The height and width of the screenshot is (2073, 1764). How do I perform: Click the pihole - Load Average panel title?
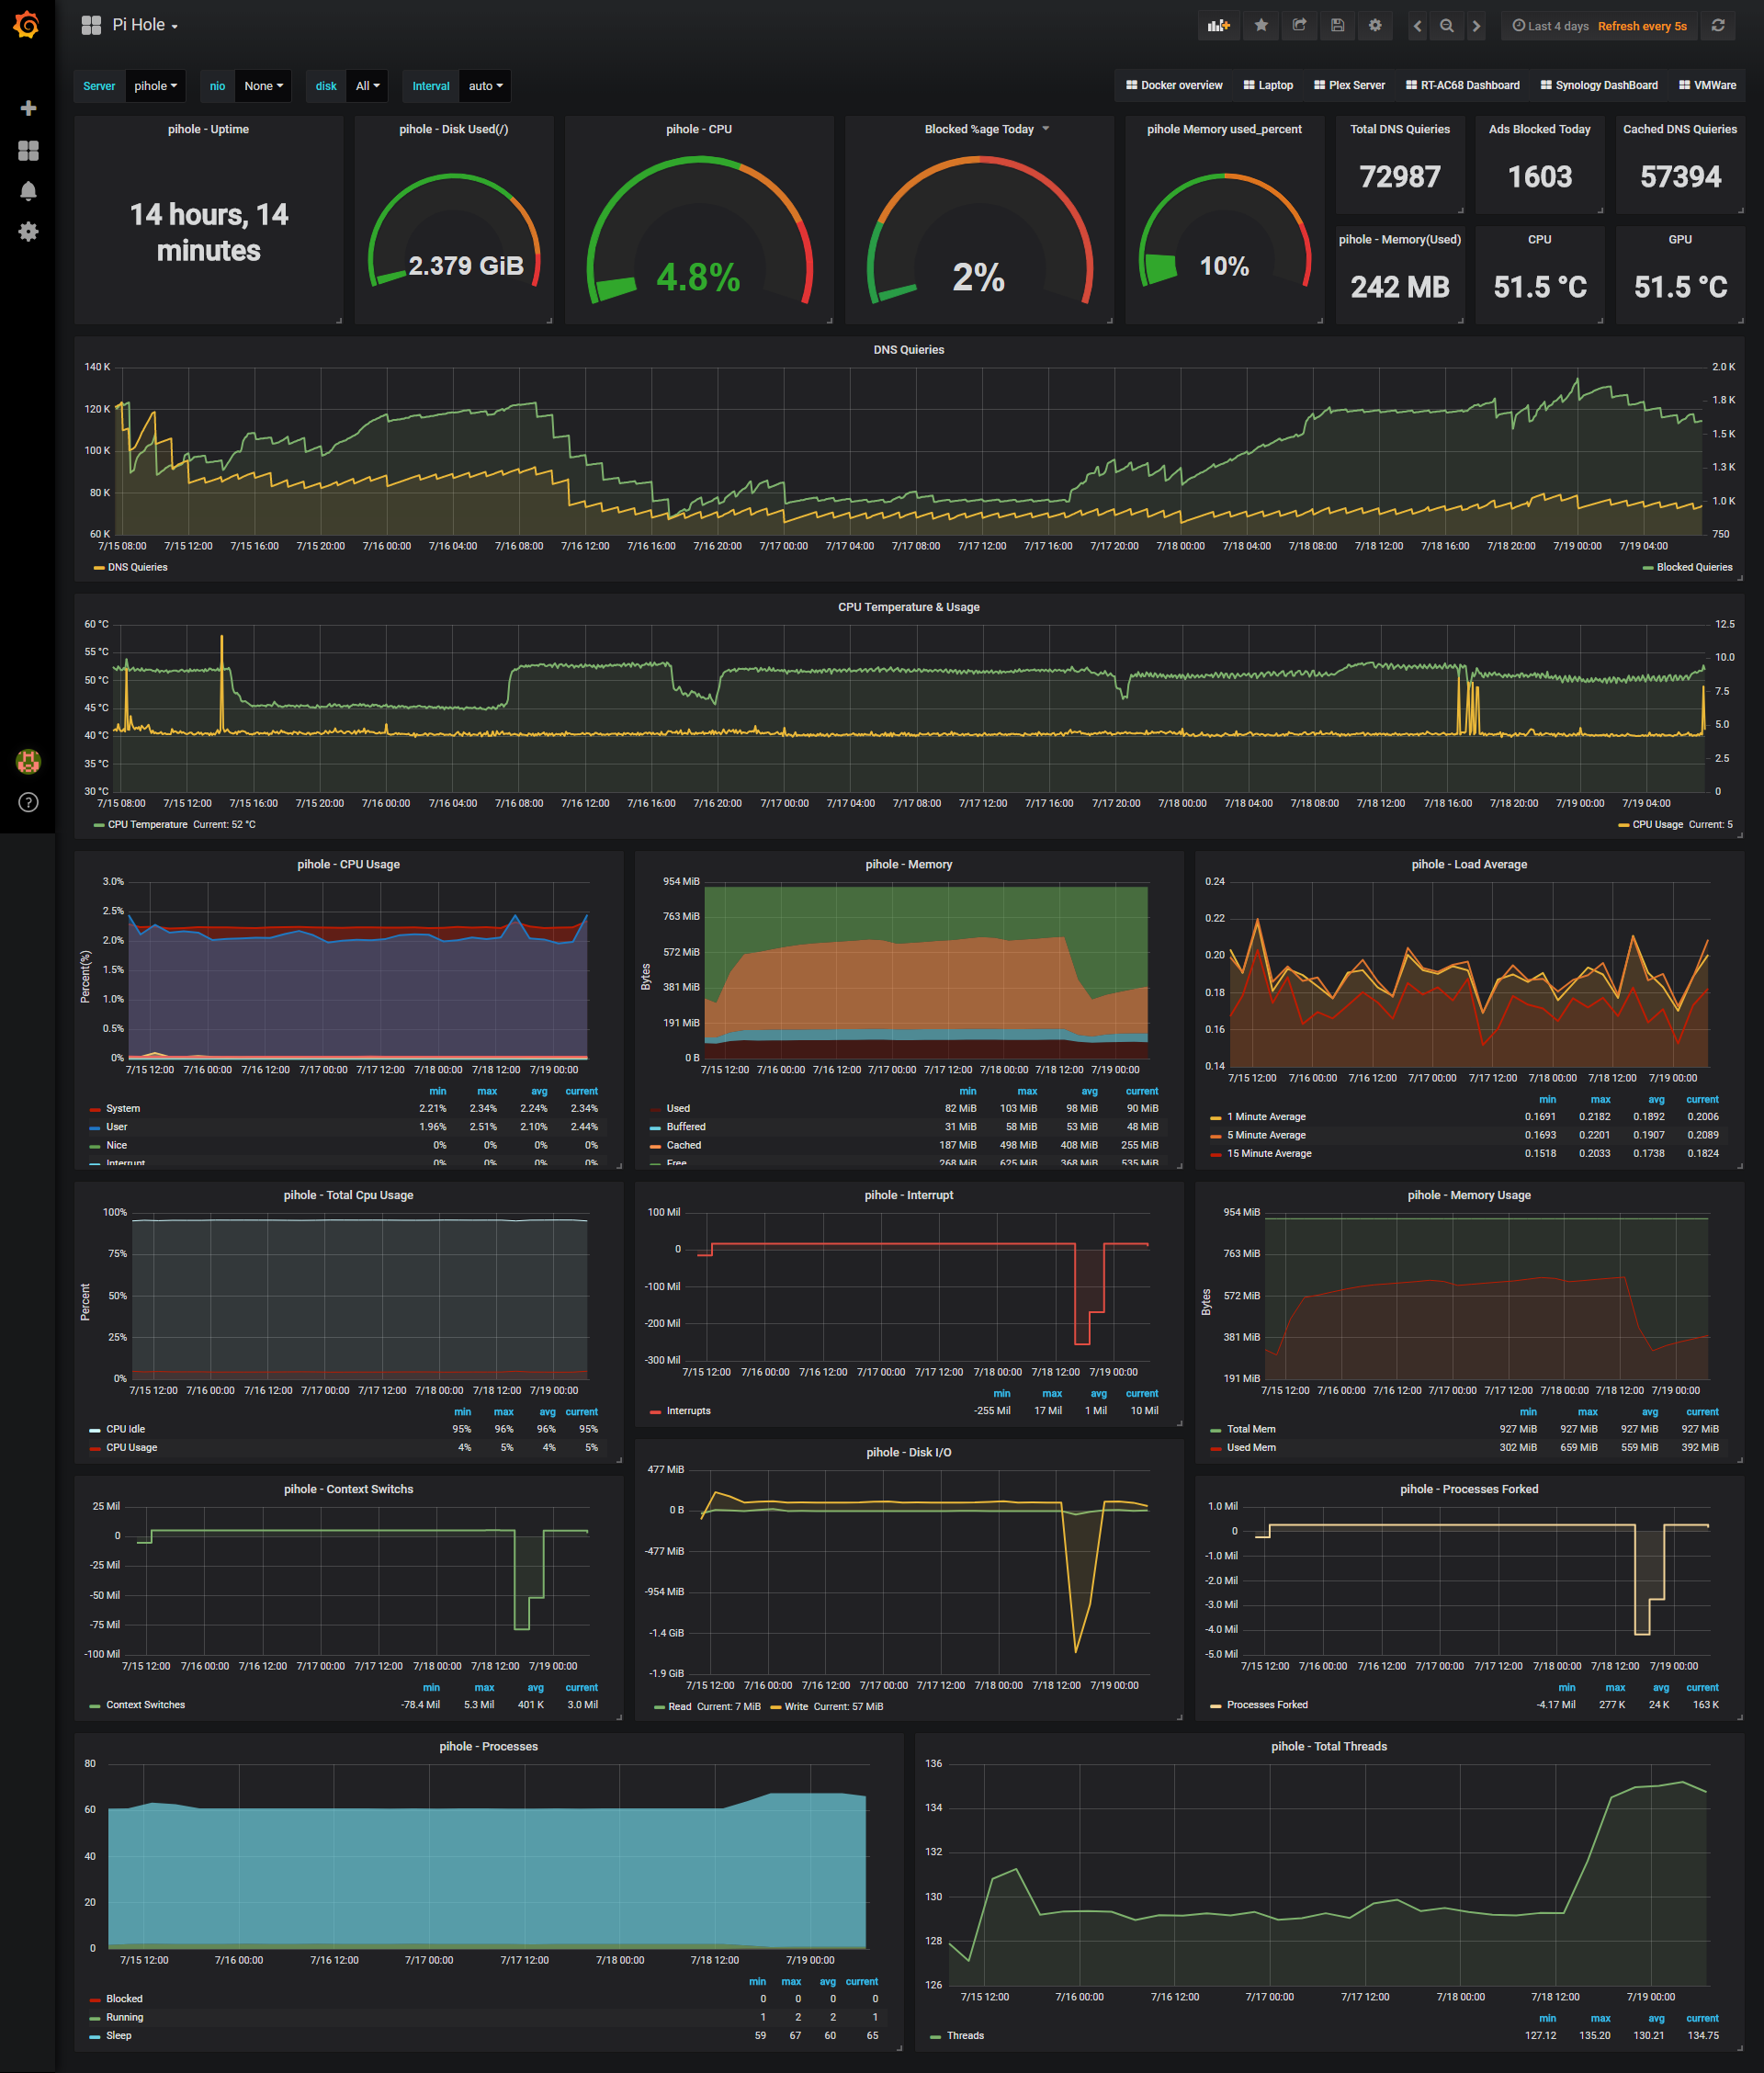pos(1469,864)
